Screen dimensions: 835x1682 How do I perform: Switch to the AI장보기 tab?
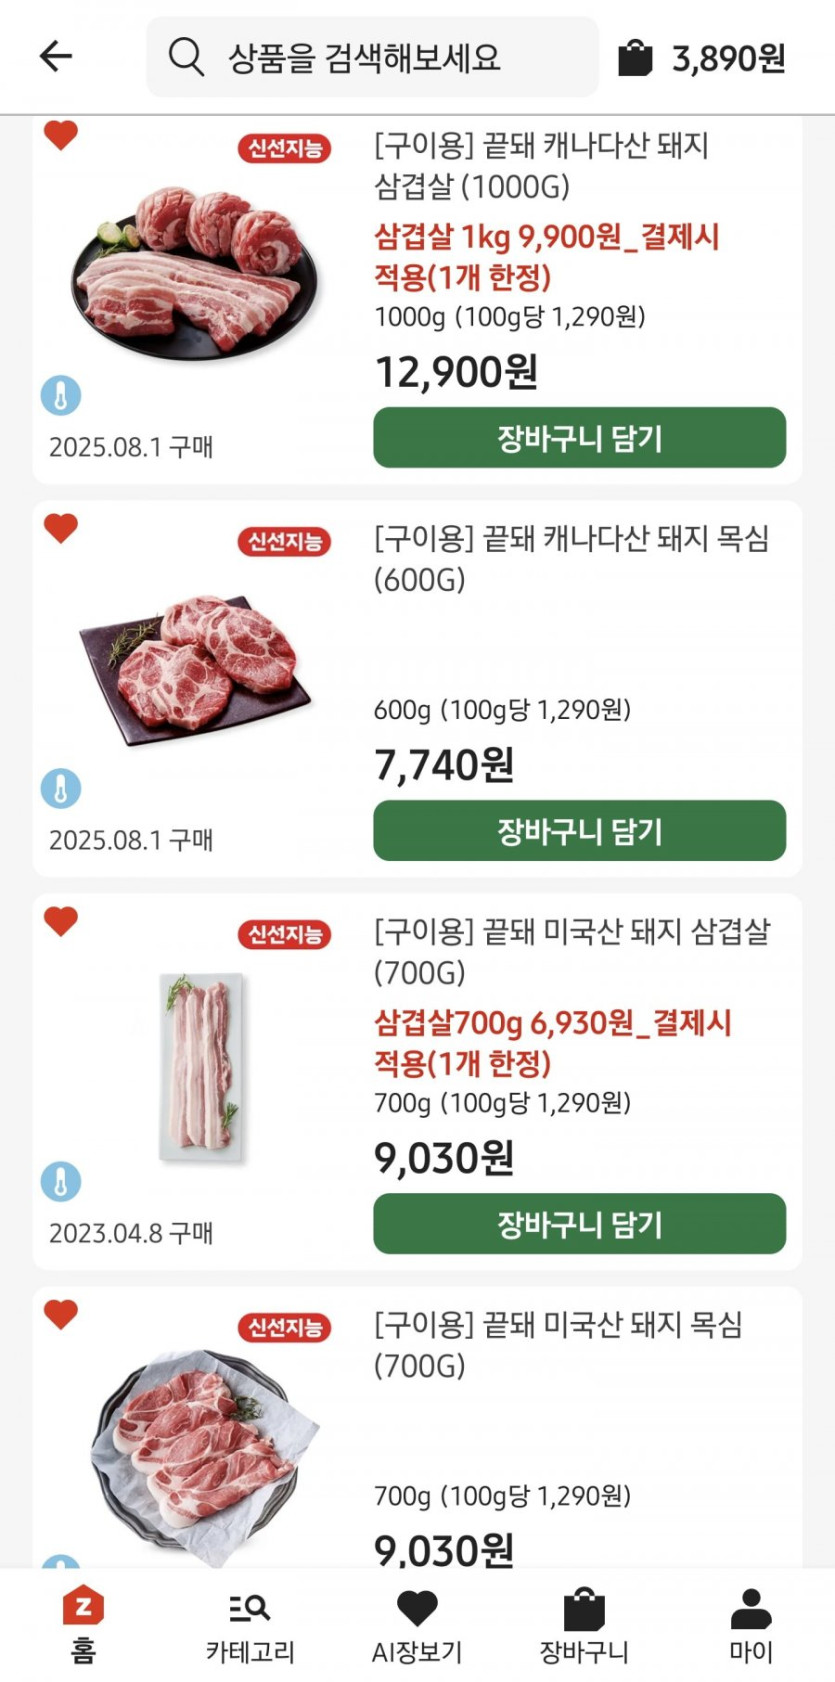(417, 1624)
